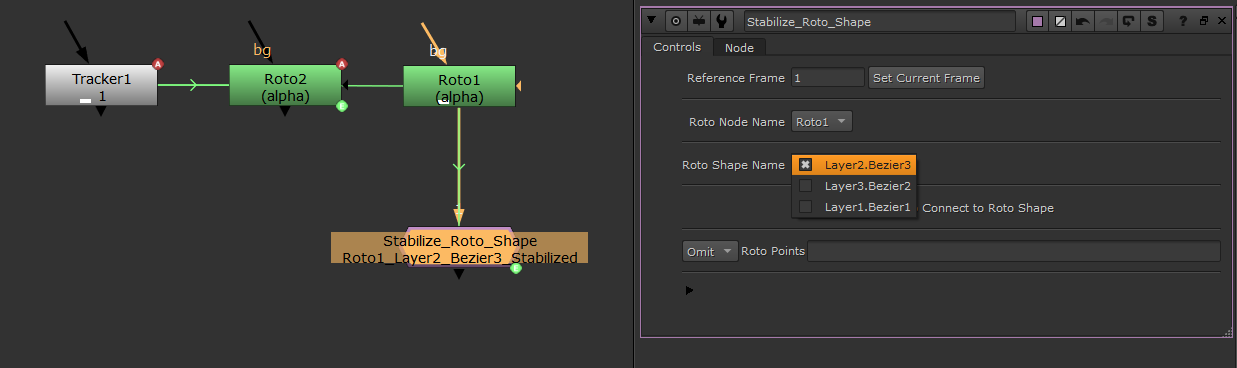
Task: Open the purple node color swatch
Action: 1038,21
